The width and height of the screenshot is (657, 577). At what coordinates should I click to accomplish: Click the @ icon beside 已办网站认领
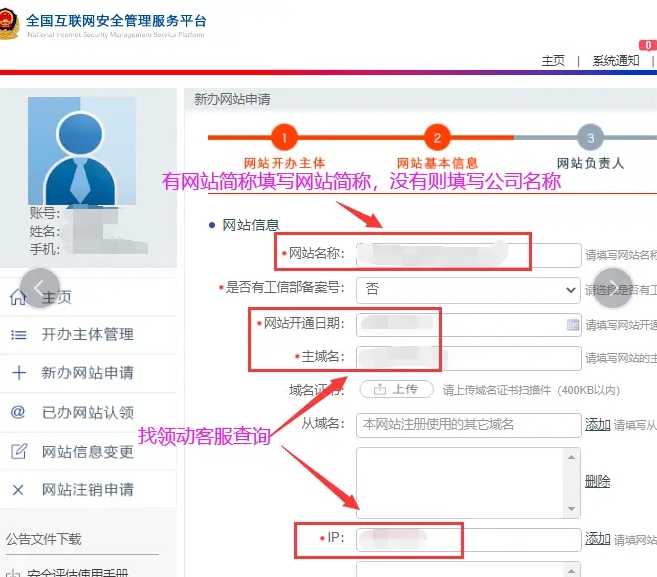tap(18, 412)
